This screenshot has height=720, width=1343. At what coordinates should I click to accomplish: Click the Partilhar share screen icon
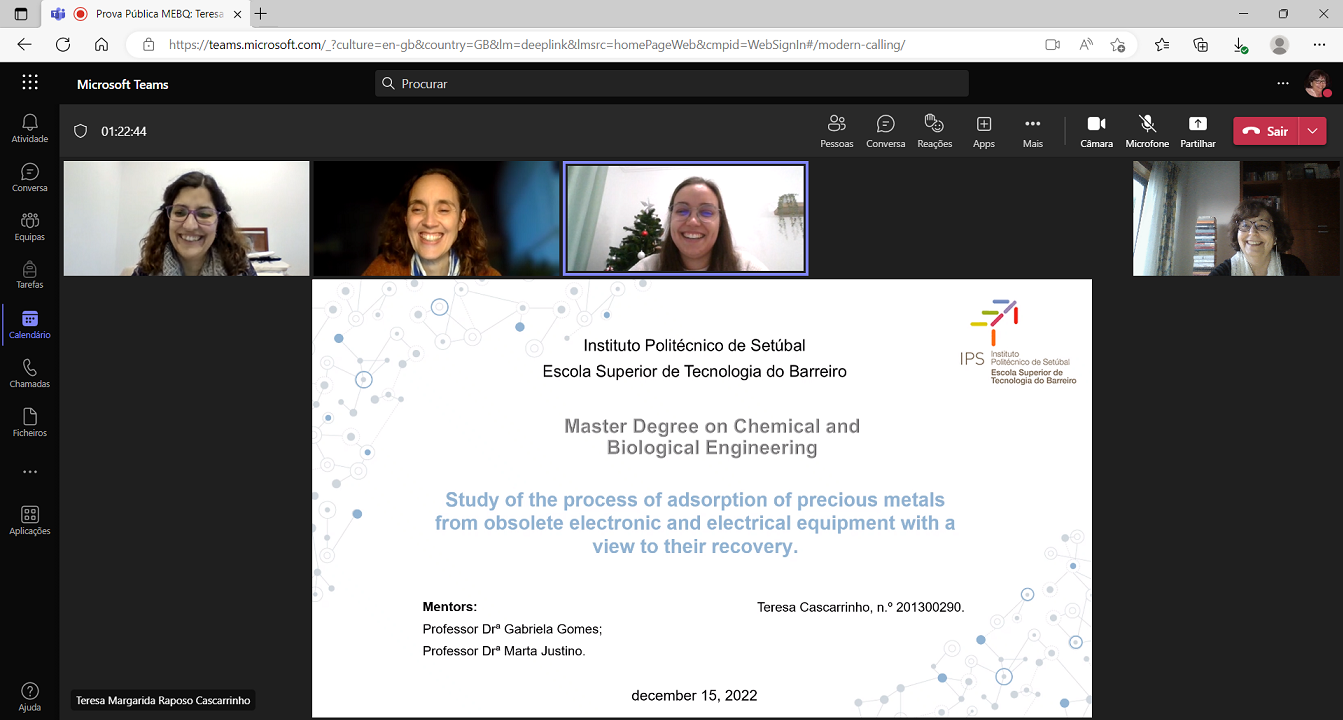[x=1197, y=131]
